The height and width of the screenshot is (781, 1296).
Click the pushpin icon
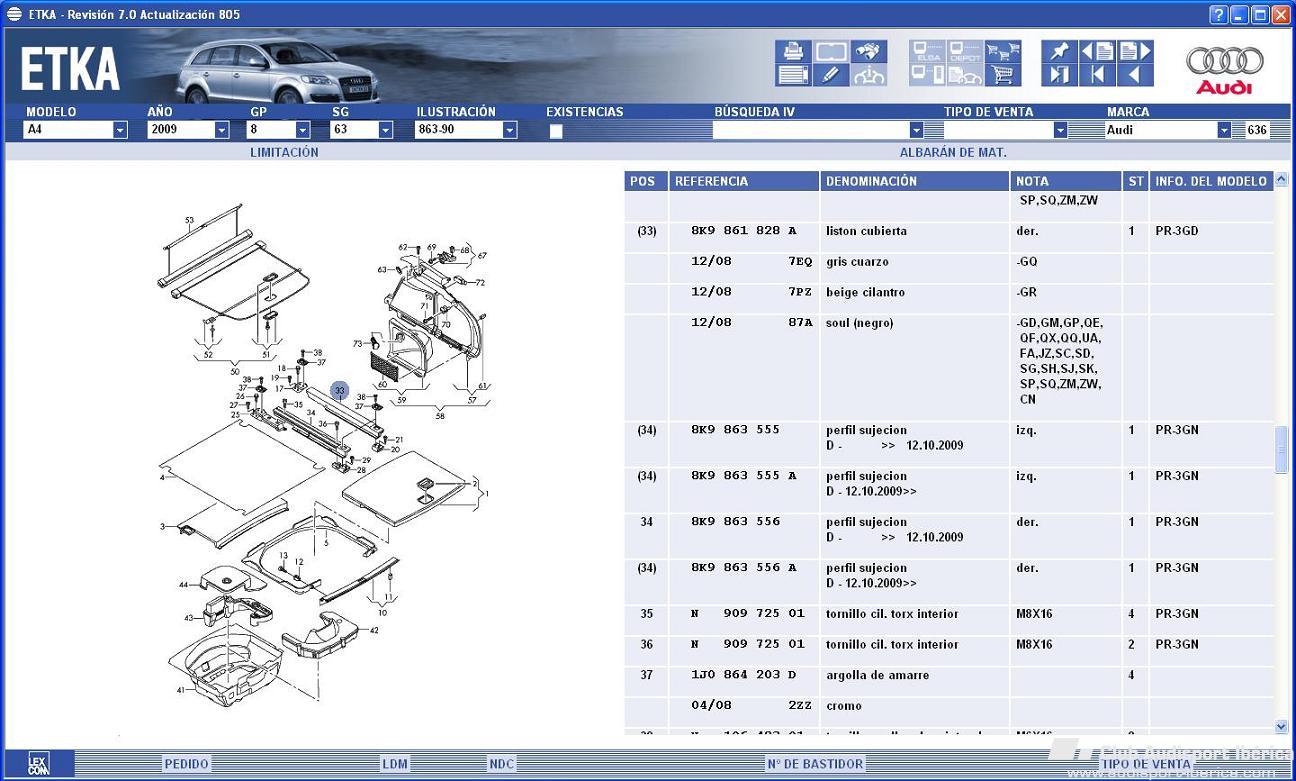(x=1059, y=51)
